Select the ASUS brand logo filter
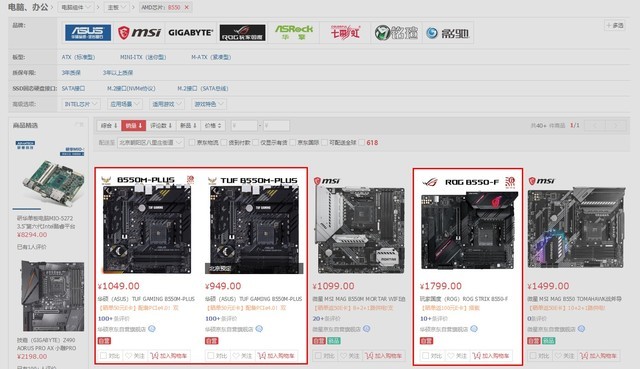The width and height of the screenshot is (640, 369). coord(88,33)
